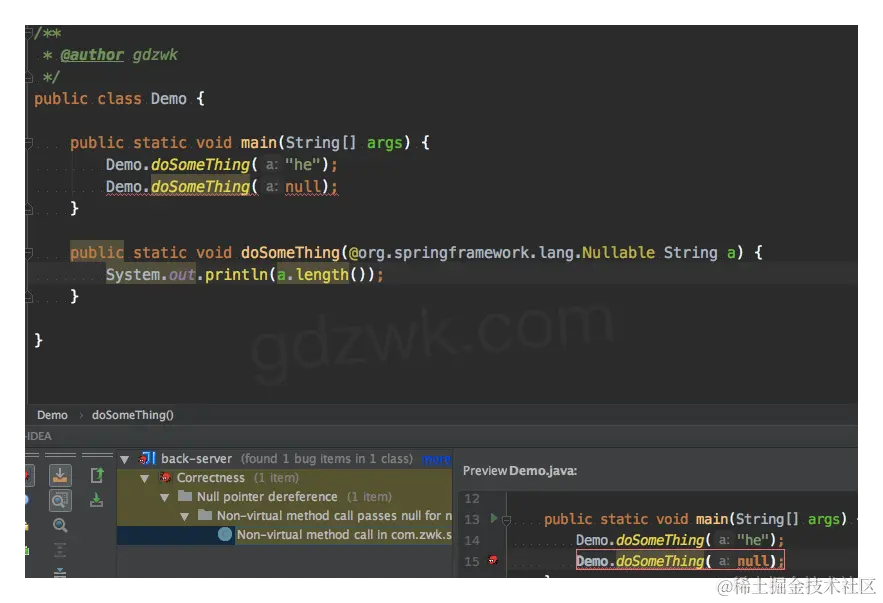
Task: Toggle the fold marker at the Javadoc comment start
Action: click(29, 33)
